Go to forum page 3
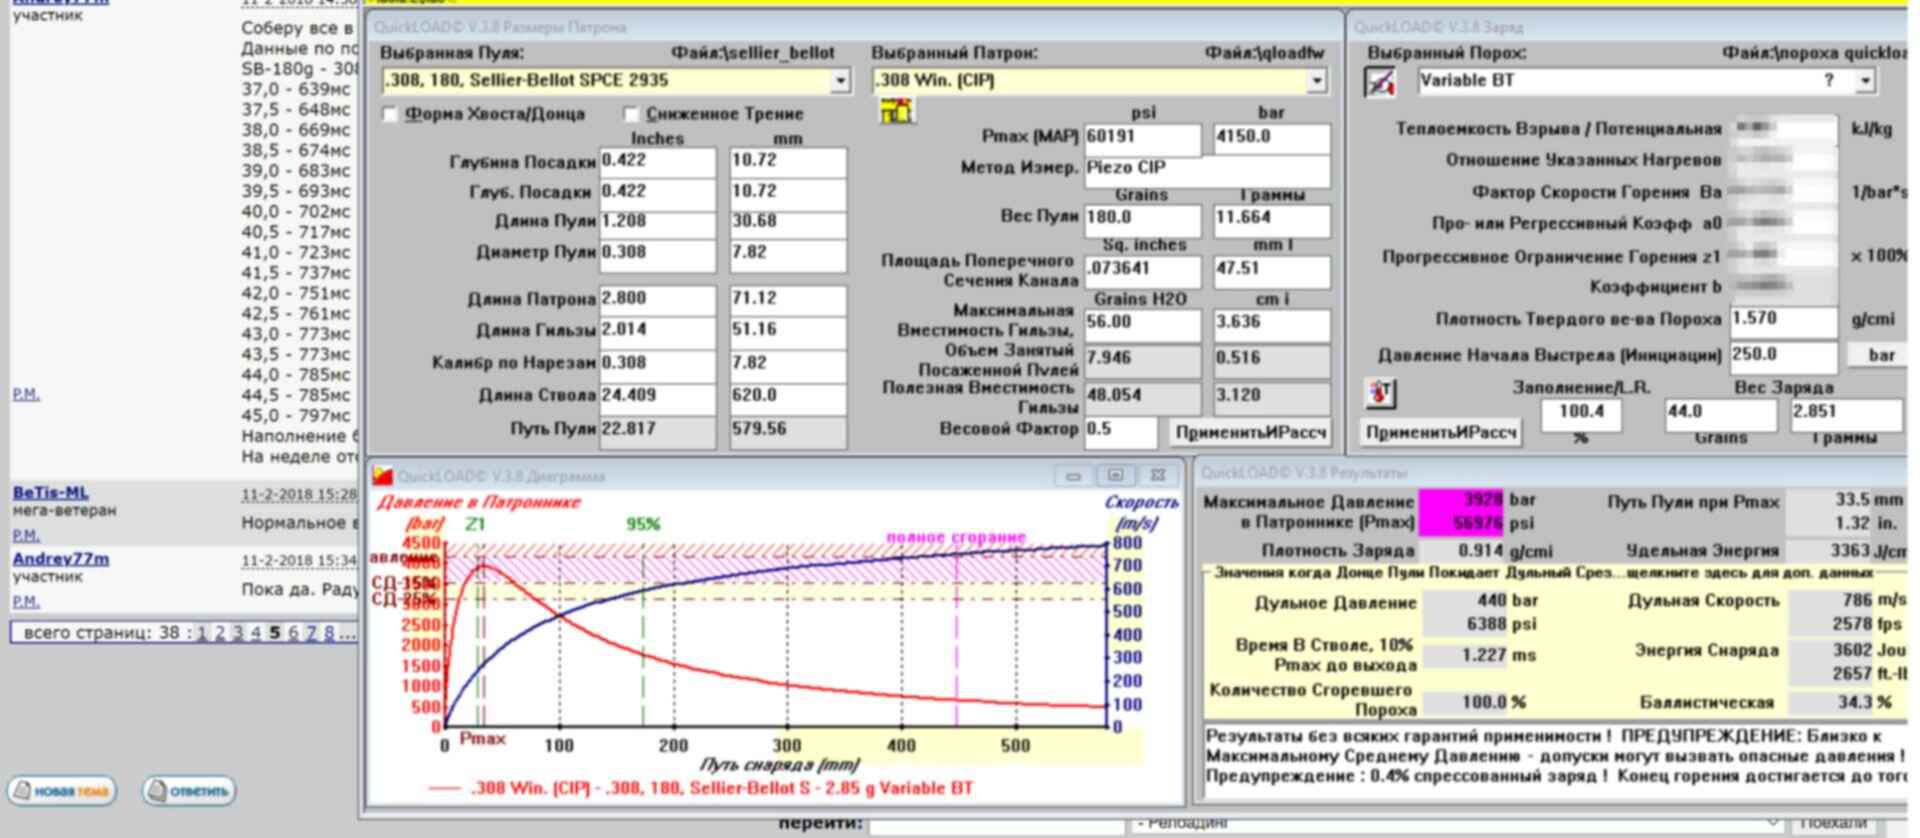Viewport: 1920px width, 838px height. (238, 633)
